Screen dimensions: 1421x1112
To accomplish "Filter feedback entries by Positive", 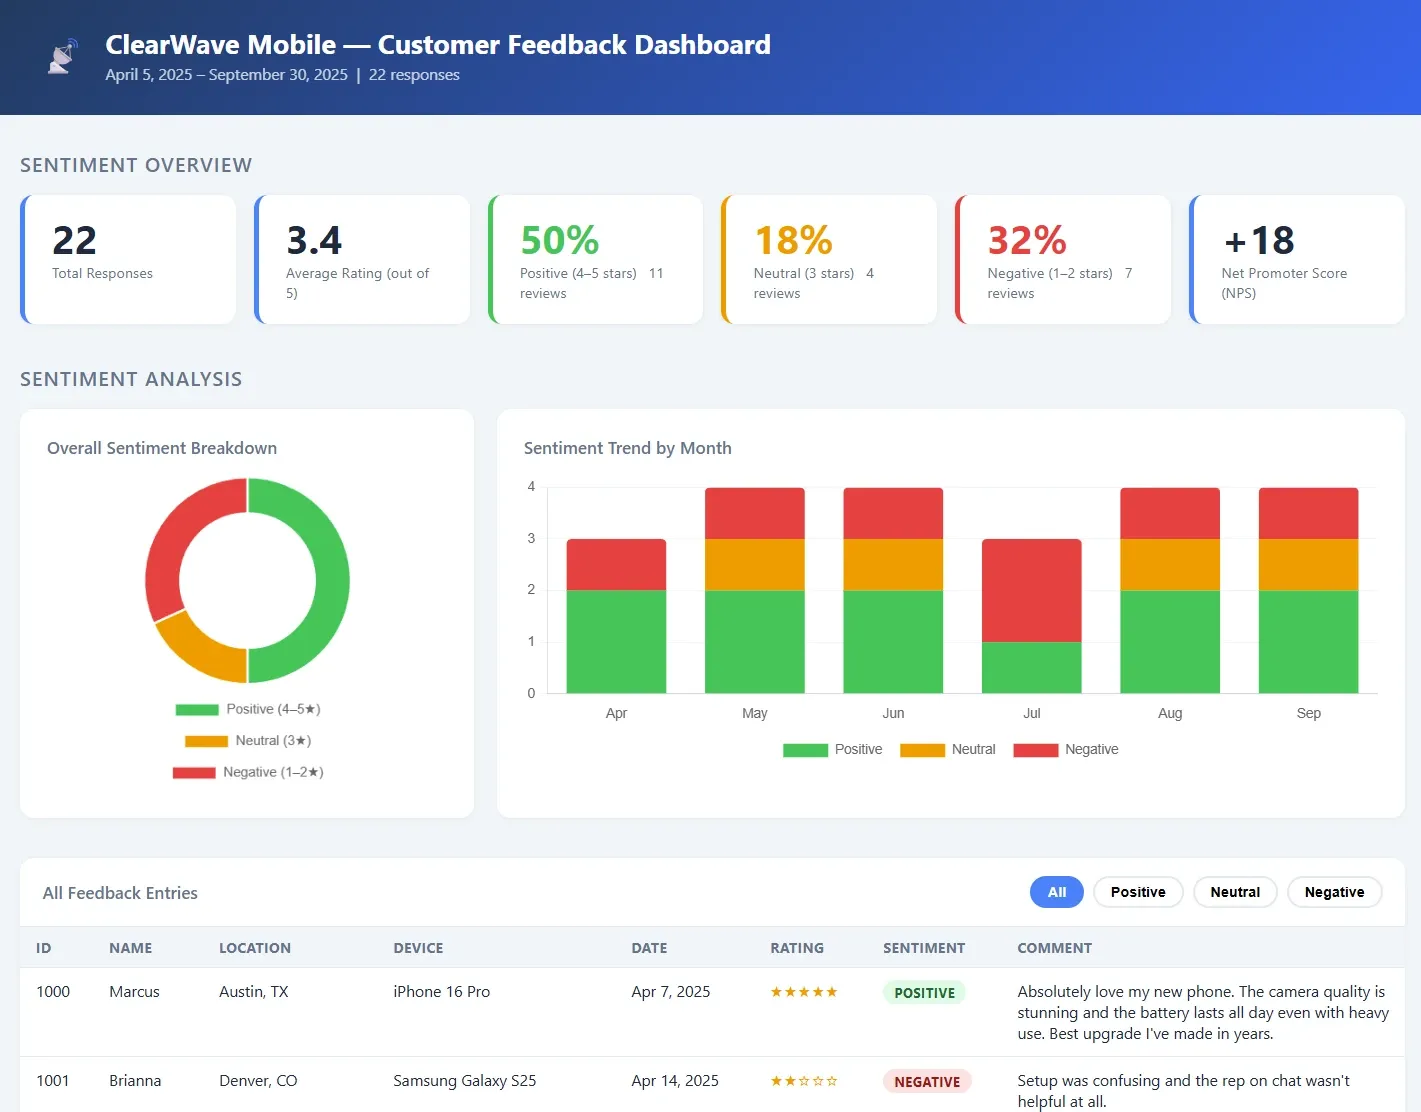I will point(1138,892).
